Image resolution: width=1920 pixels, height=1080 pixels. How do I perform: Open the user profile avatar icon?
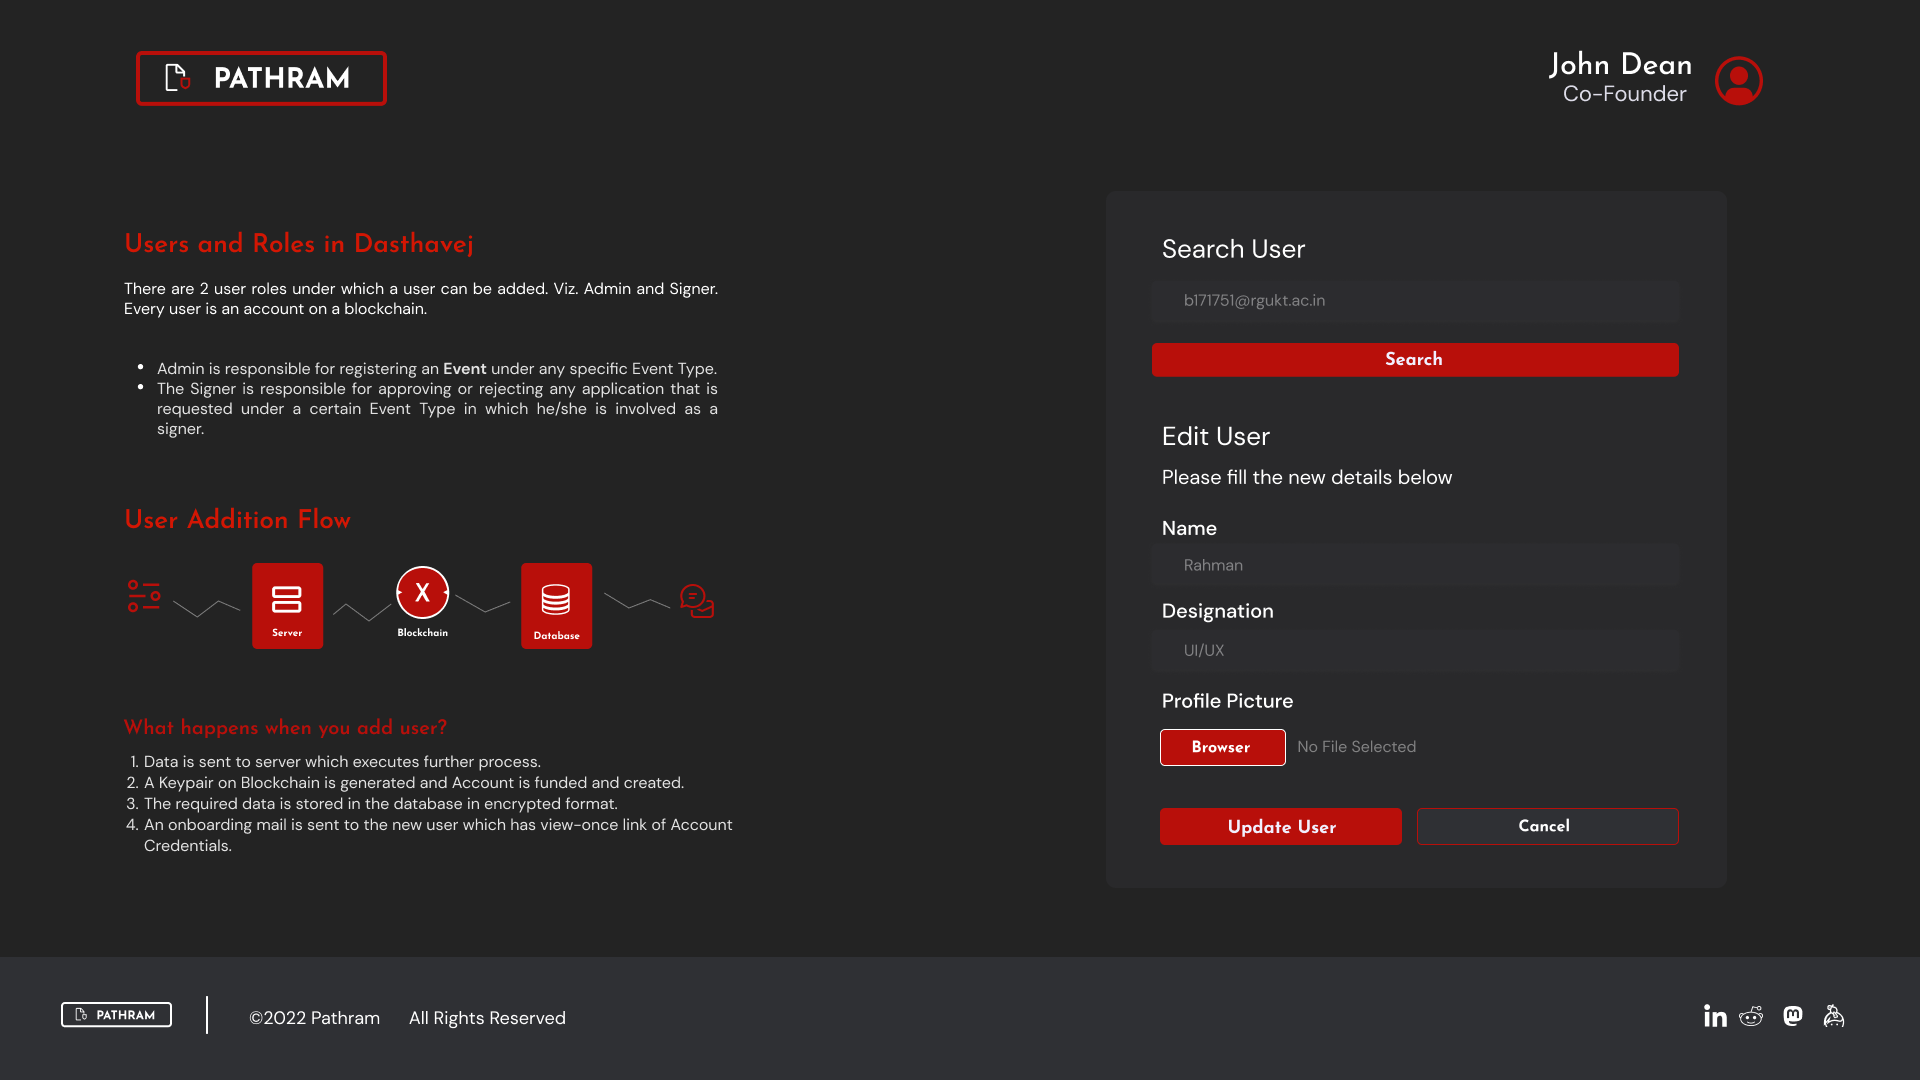pos(1738,80)
